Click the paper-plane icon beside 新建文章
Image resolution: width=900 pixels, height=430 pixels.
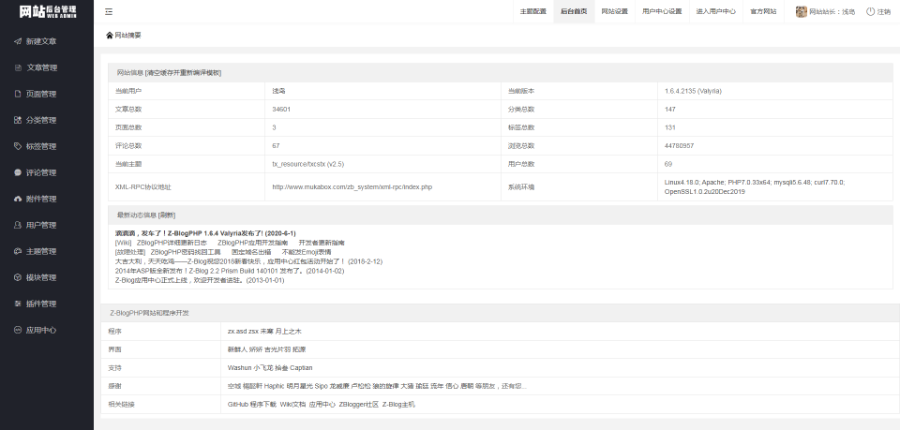[x=17, y=42]
